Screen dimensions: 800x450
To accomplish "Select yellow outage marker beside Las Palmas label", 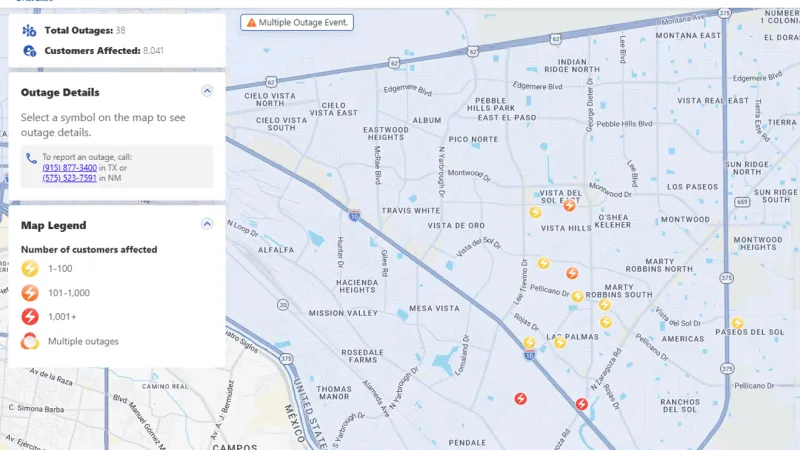I will pos(560,342).
